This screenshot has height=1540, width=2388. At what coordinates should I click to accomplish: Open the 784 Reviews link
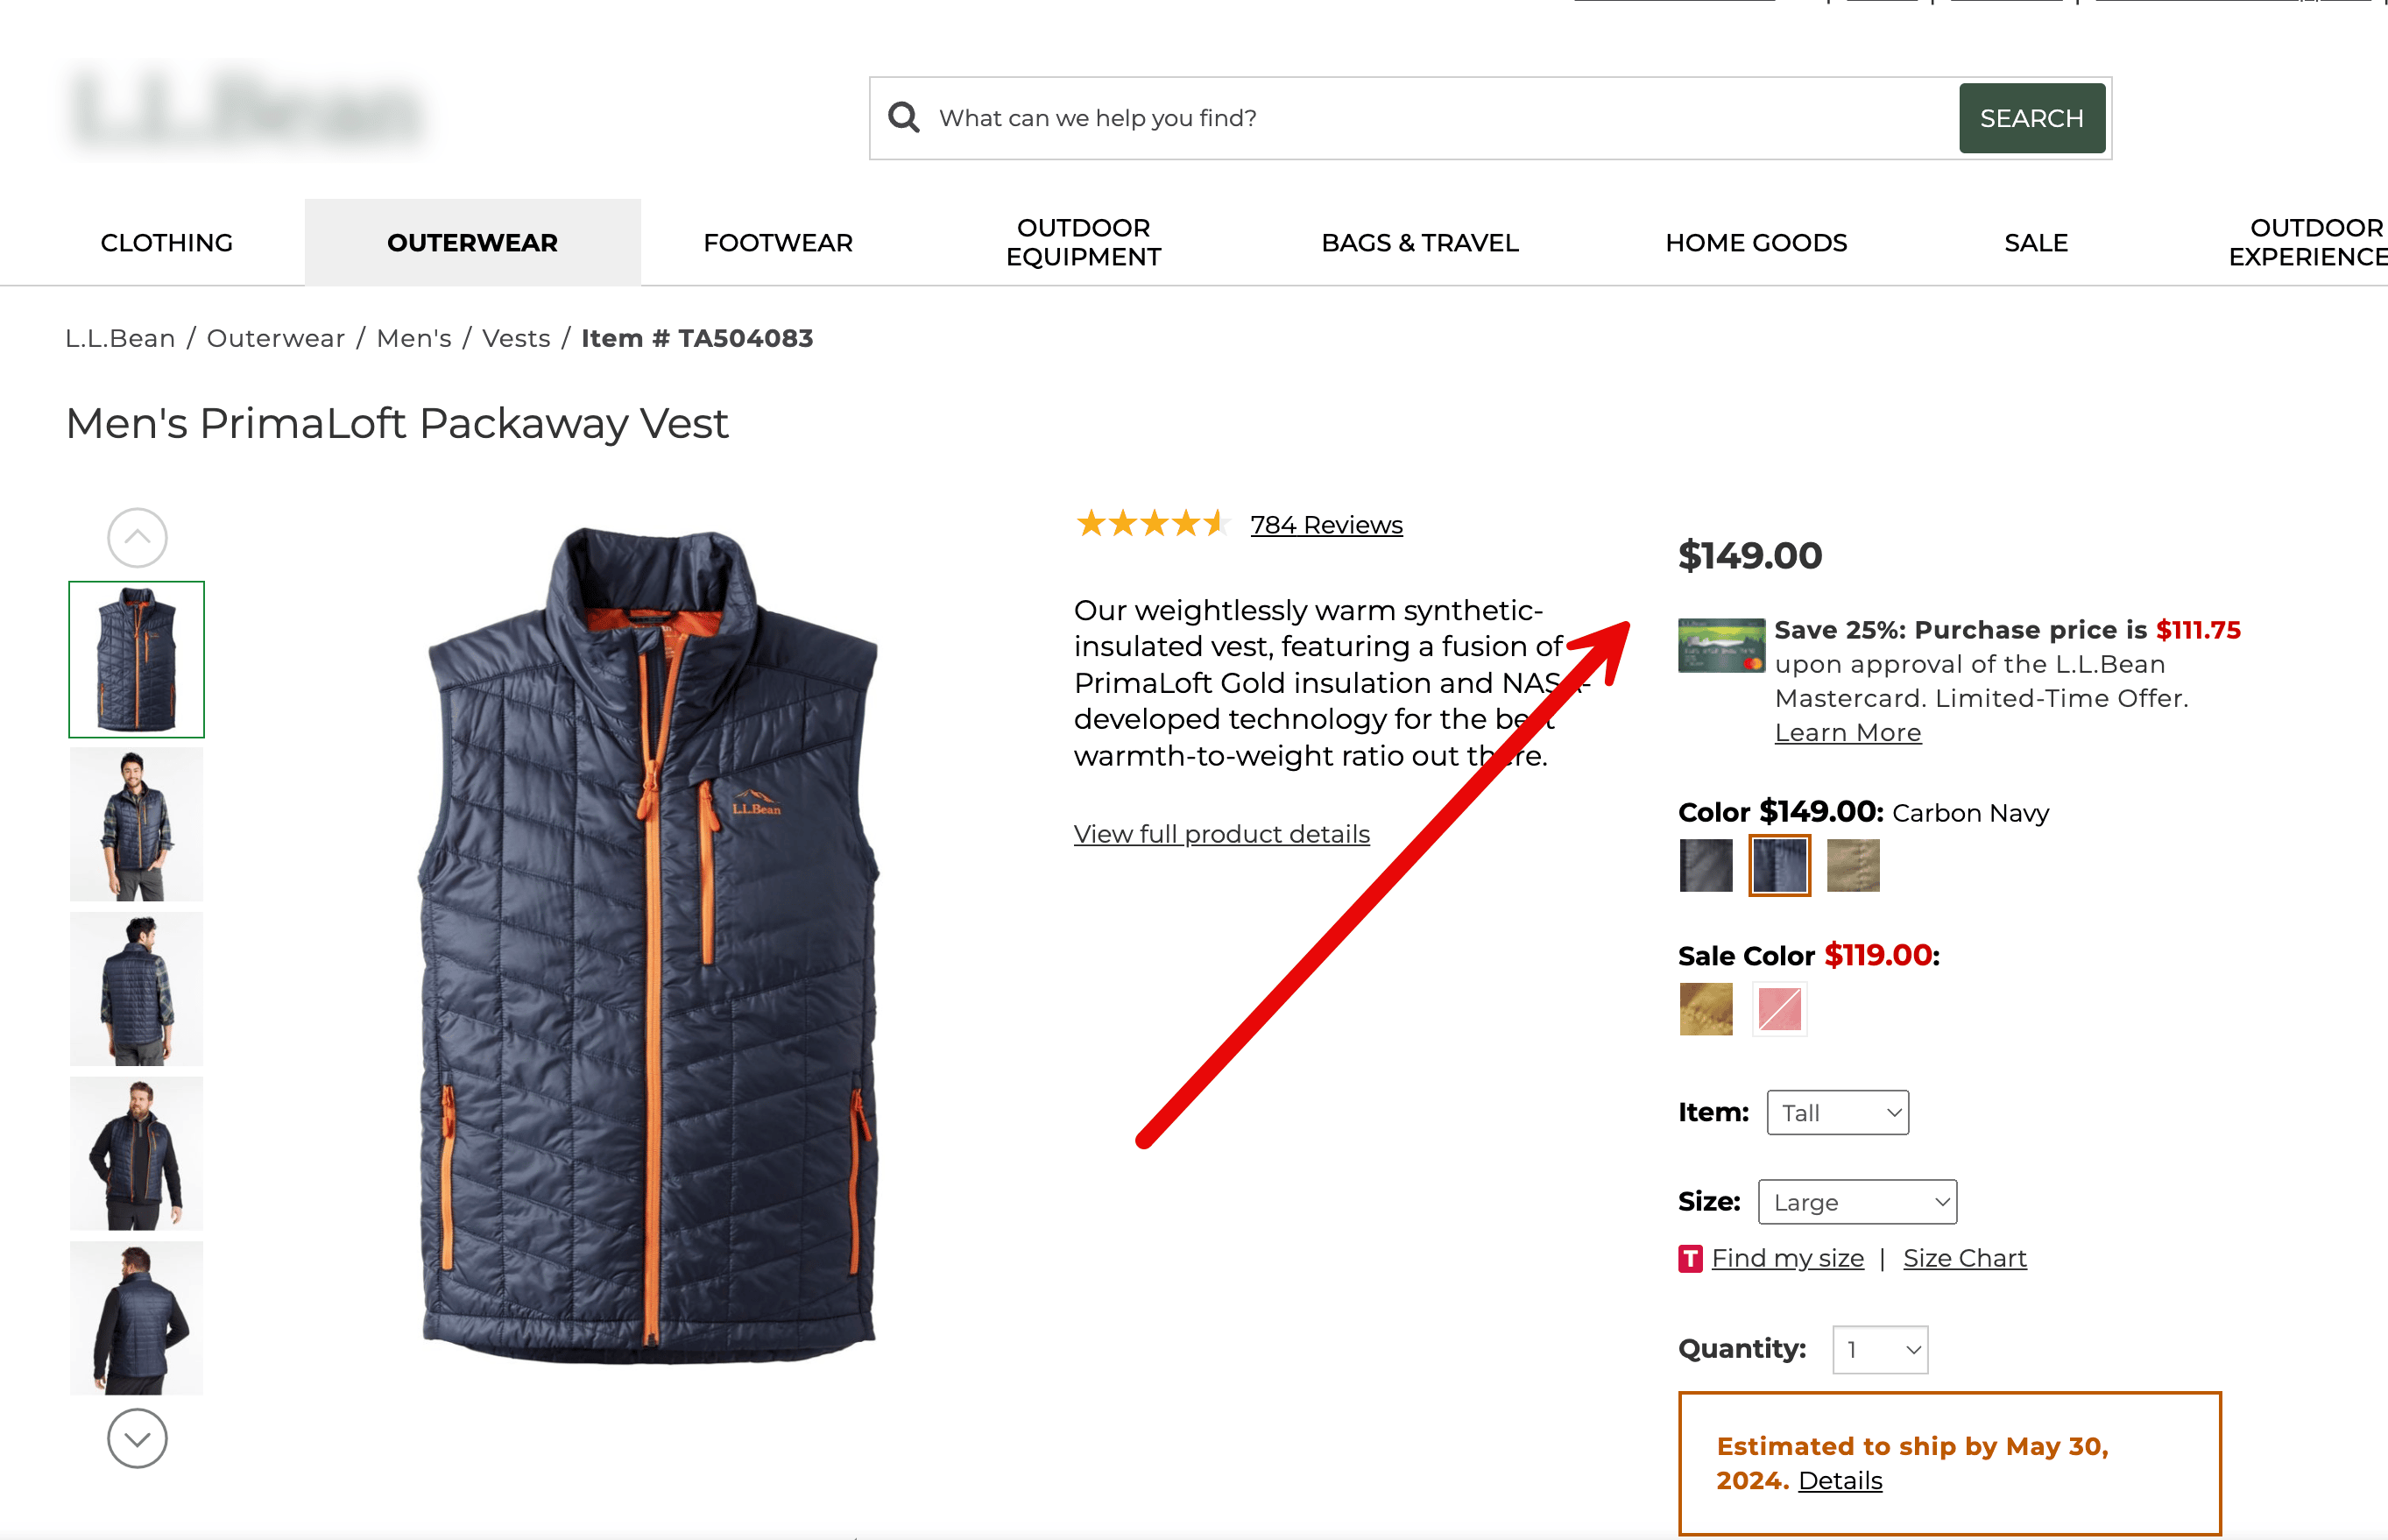(1326, 524)
